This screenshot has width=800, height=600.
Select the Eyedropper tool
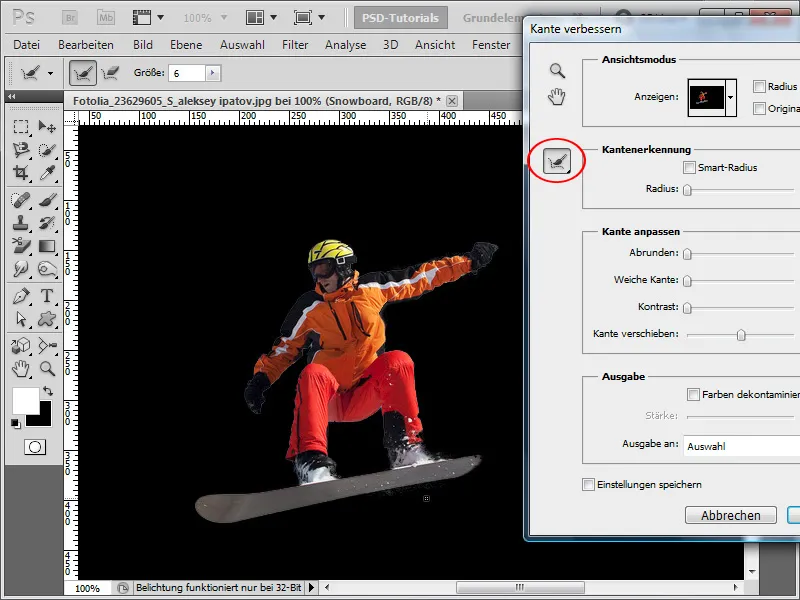(x=47, y=173)
